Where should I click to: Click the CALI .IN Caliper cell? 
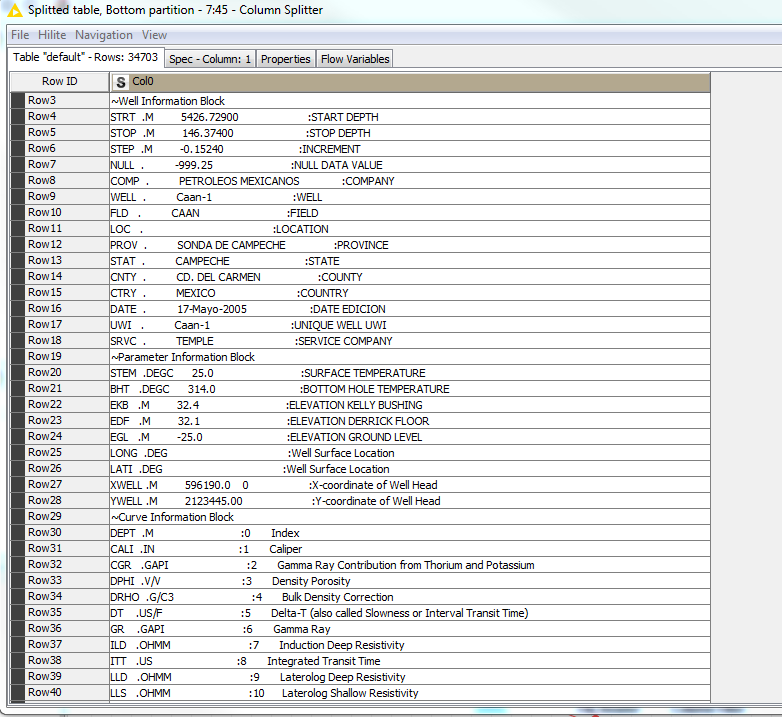click(x=410, y=549)
